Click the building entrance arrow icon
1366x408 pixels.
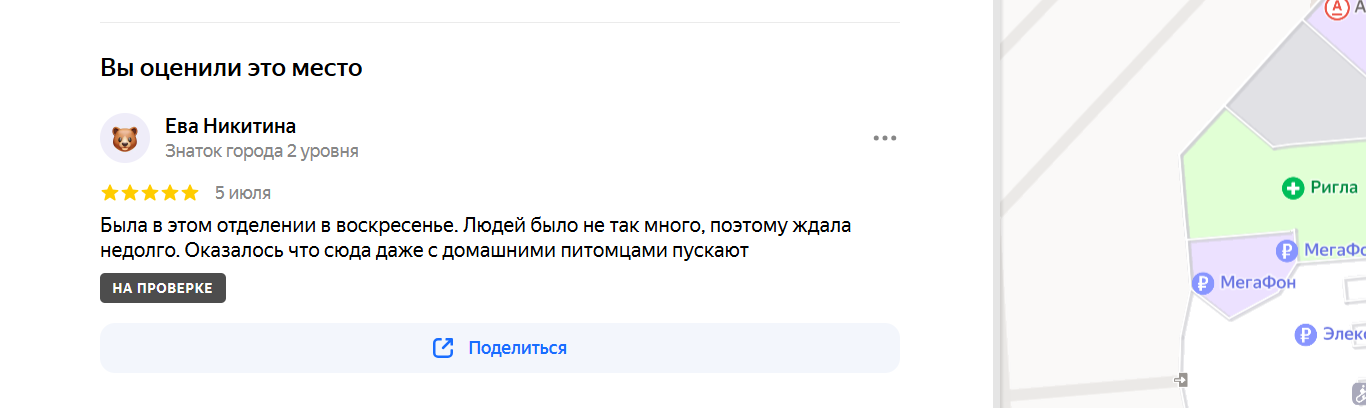coord(1181,380)
